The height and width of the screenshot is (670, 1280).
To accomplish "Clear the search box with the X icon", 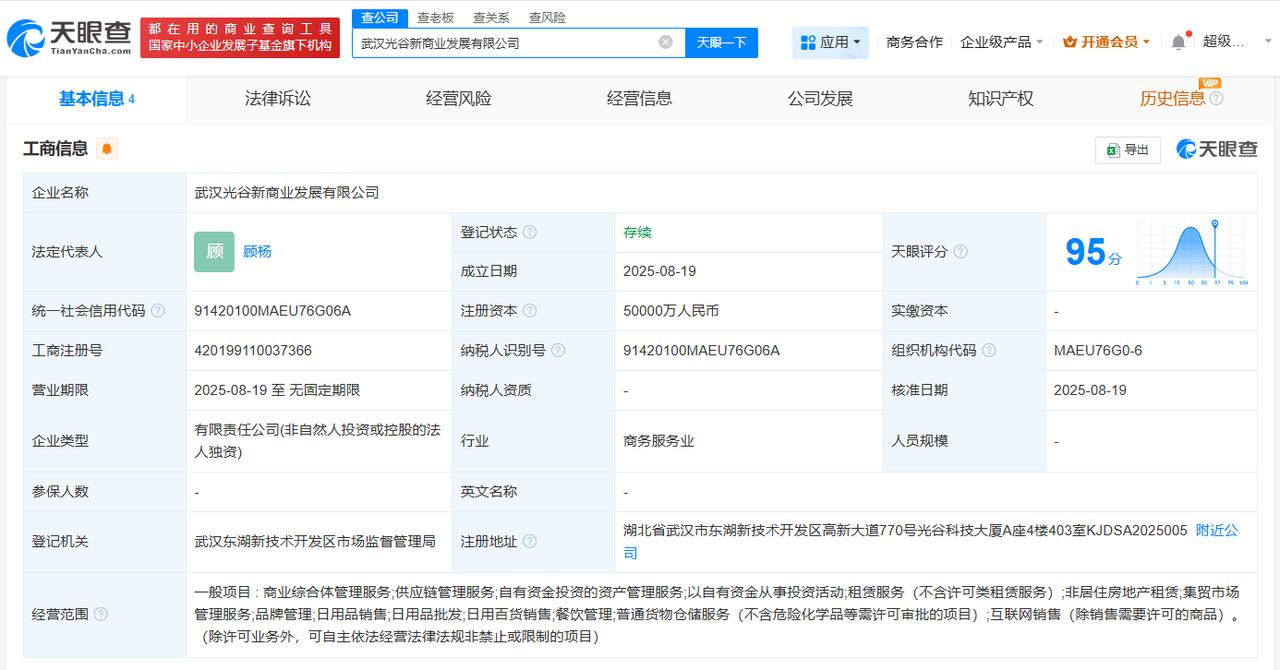I will coord(666,42).
